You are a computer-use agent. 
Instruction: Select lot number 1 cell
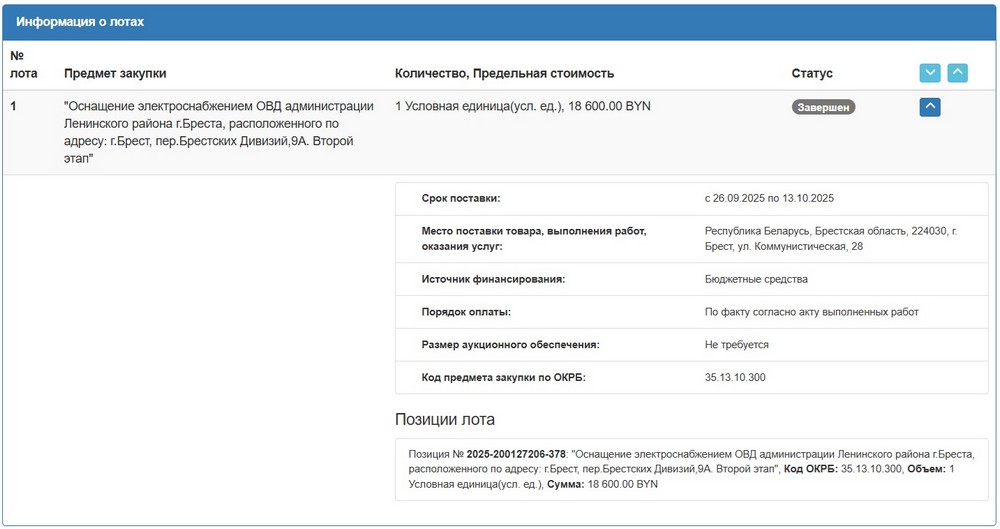point(14,106)
